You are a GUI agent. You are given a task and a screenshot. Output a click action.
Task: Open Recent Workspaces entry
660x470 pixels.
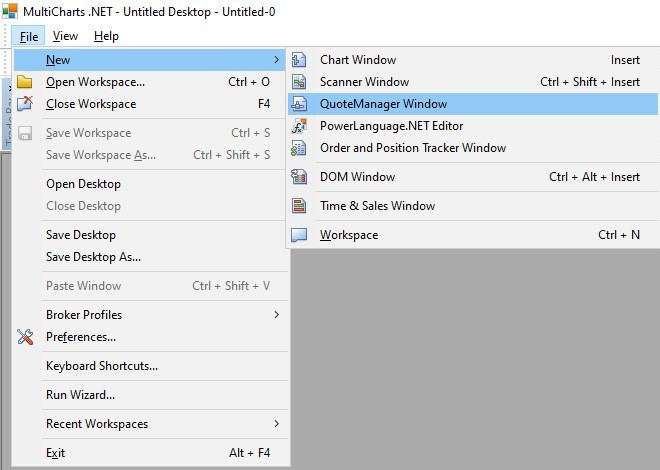(x=149, y=424)
